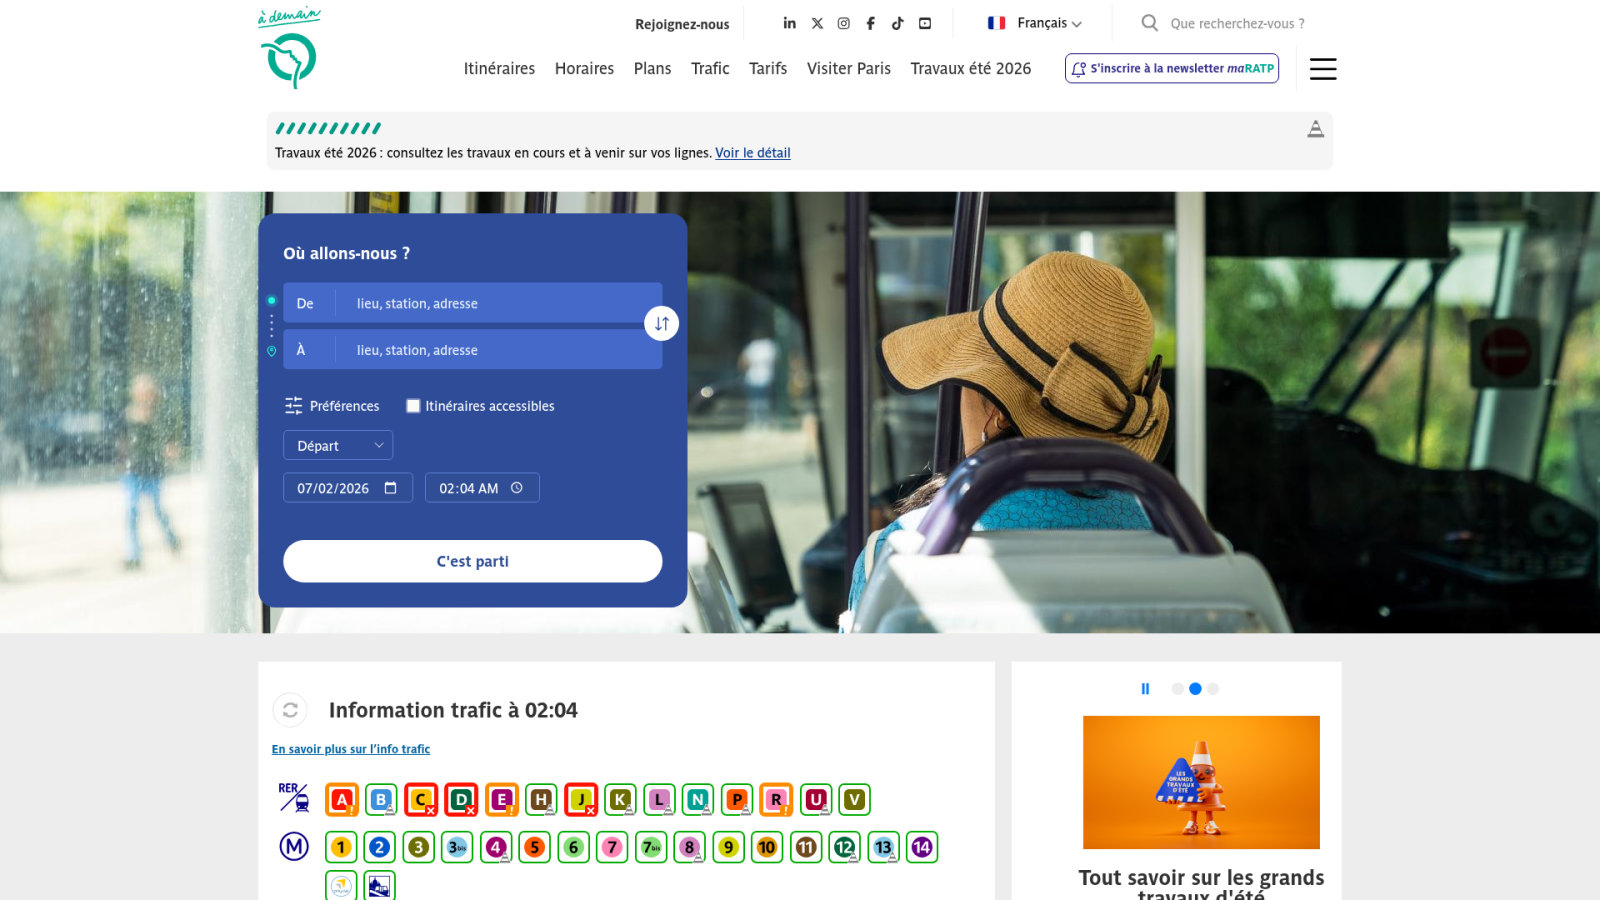Image resolution: width=1600 pixels, height=900 pixels.
Task: Select RER line A traffic icon
Action: pyautogui.click(x=342, y=800)
